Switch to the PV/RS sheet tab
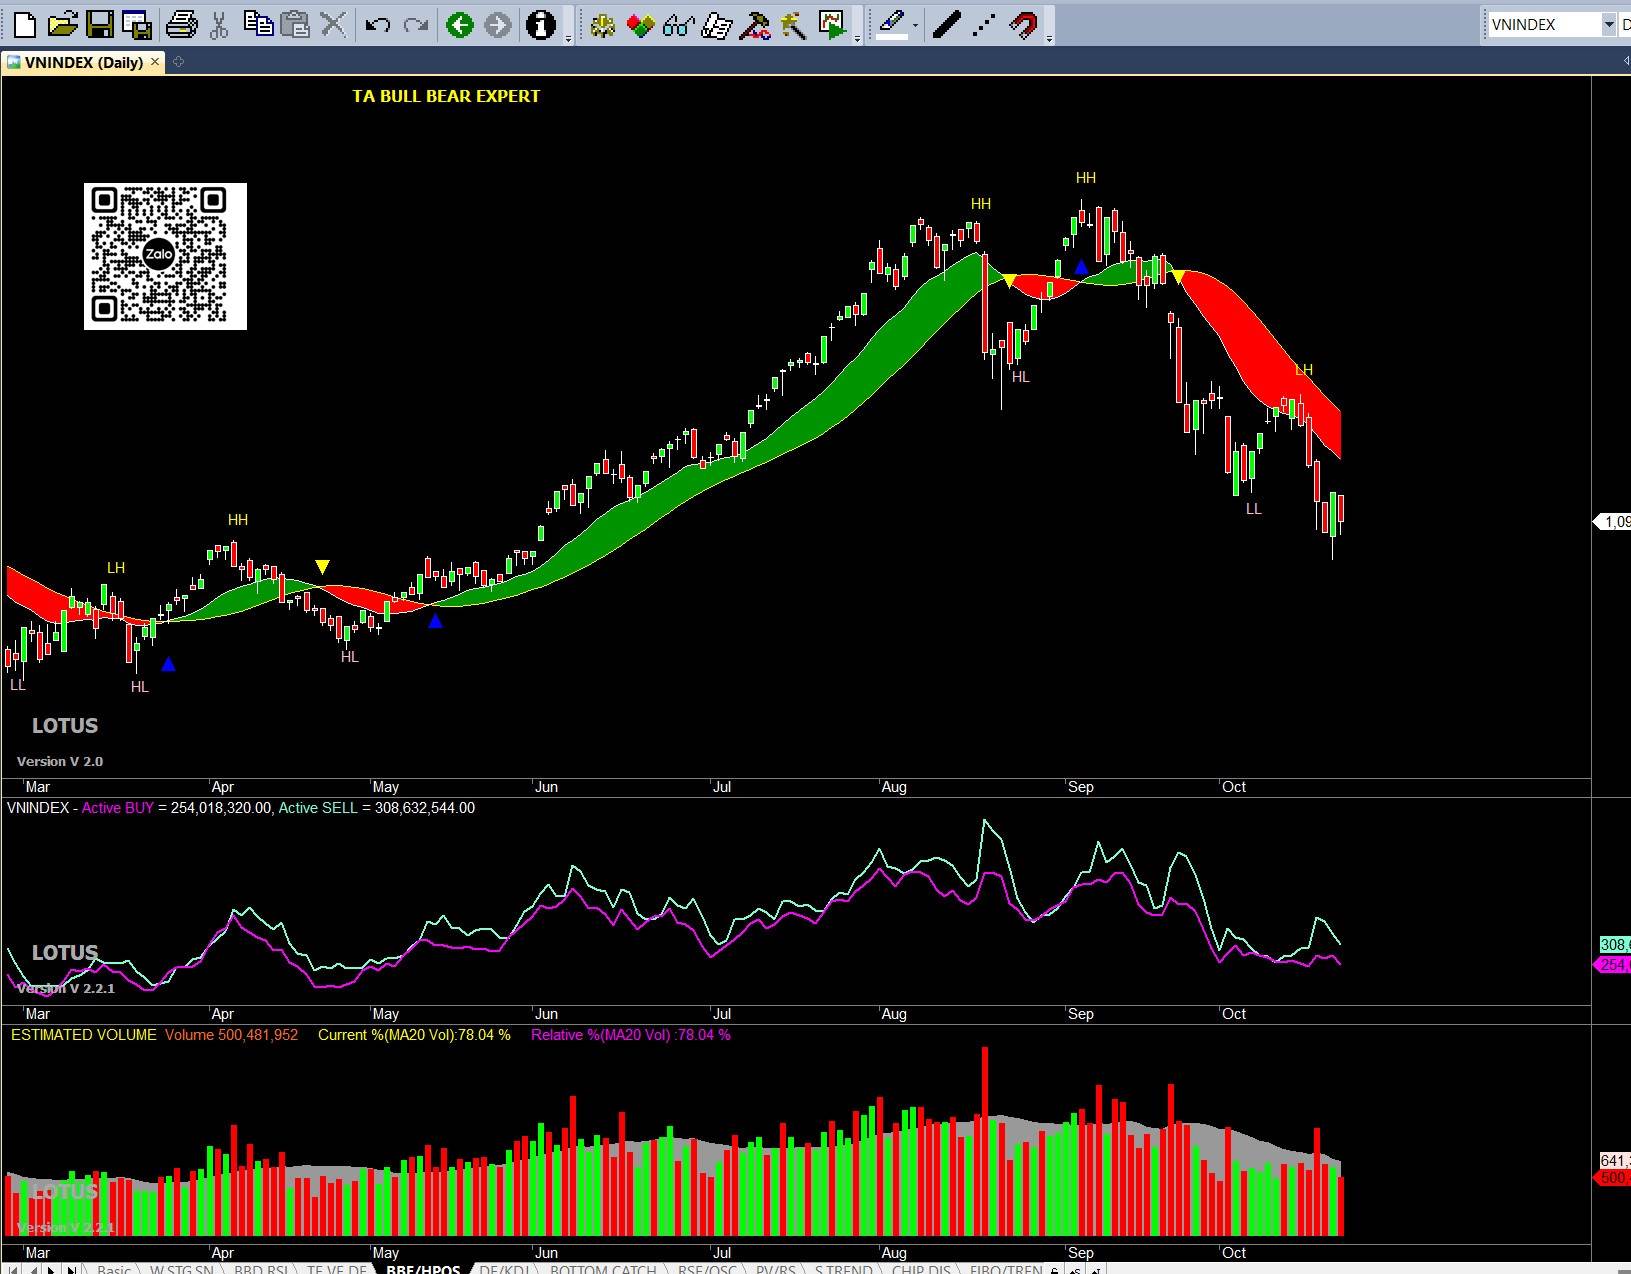 click(776, 1268)
